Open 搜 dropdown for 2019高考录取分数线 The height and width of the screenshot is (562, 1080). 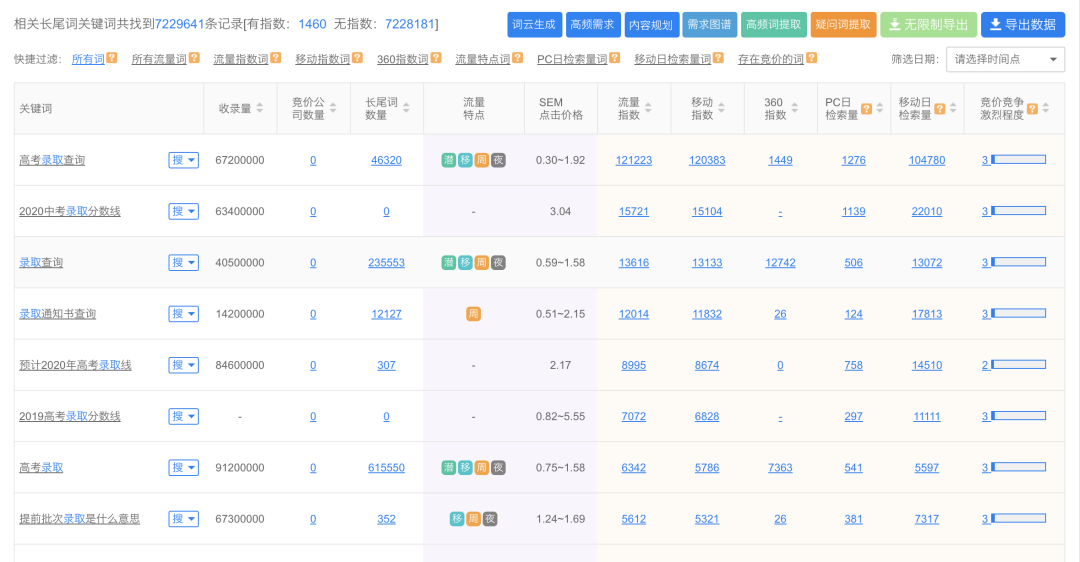click(x=183, y=416)
